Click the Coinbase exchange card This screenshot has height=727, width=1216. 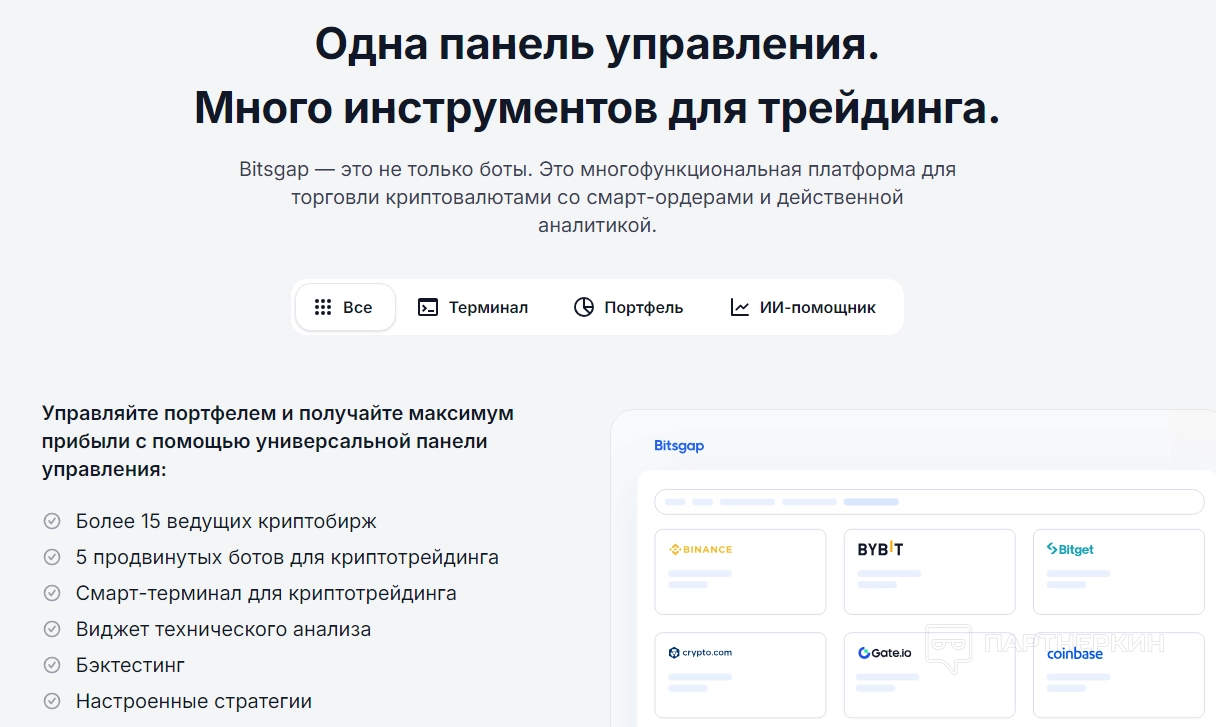point(1118,675)
